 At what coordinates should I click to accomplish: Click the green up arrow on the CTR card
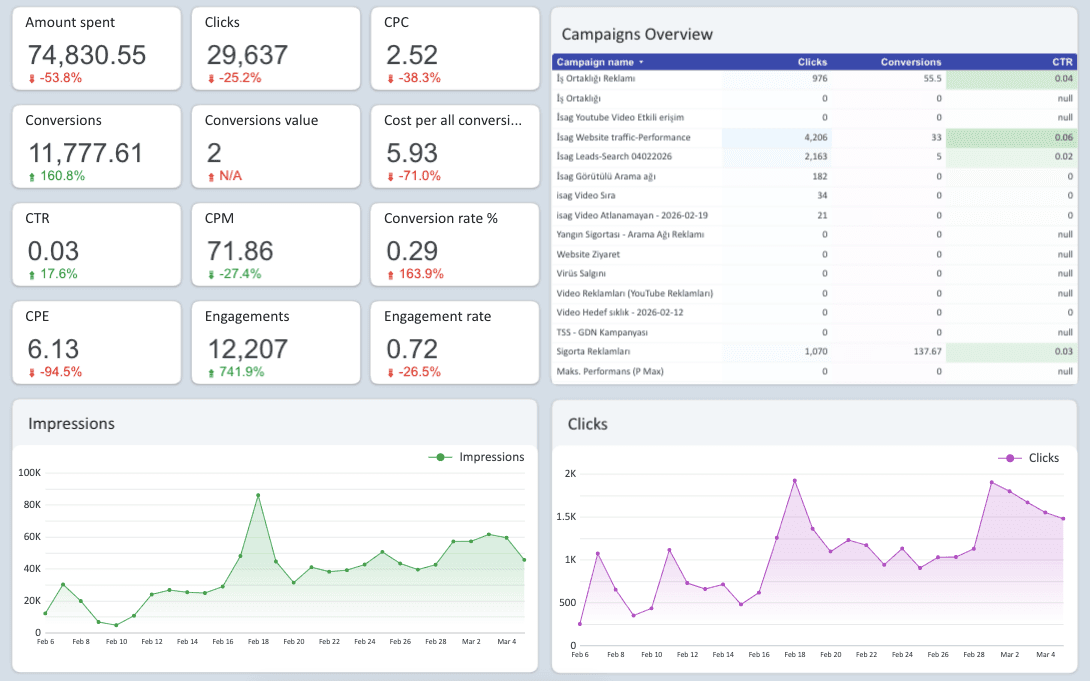click(x=32, y=272)
